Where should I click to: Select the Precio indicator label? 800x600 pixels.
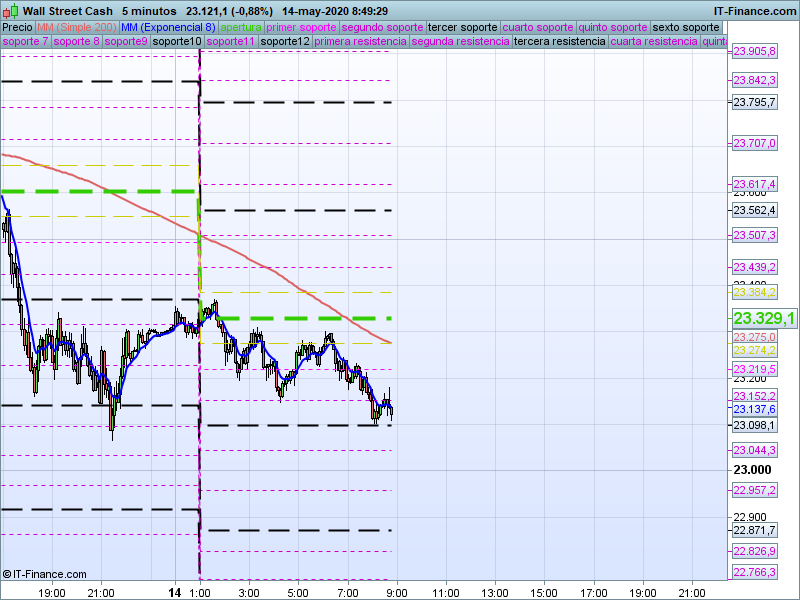pos(17,28)
